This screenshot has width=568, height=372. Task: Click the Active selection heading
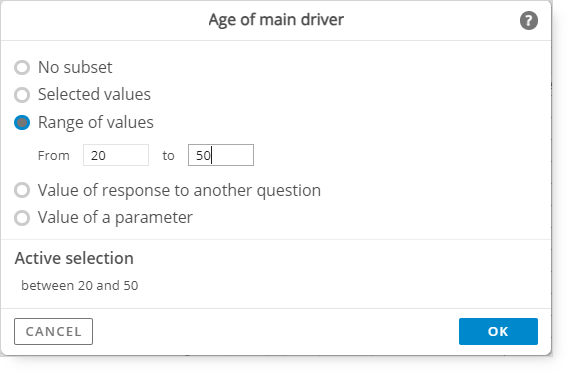tap(74, 258)
